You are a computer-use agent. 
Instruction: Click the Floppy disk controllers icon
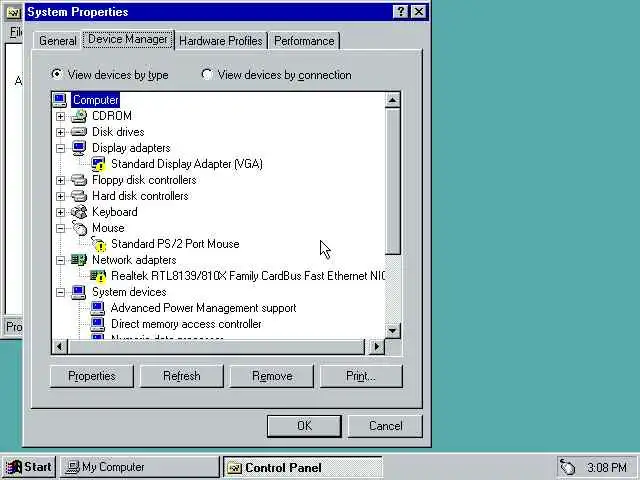point(79,180)
